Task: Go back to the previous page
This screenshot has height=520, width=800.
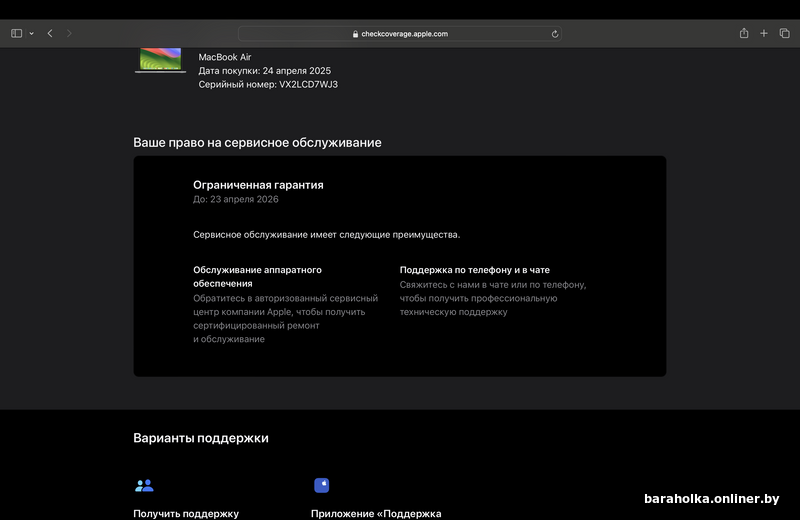Action: [50, 33]
